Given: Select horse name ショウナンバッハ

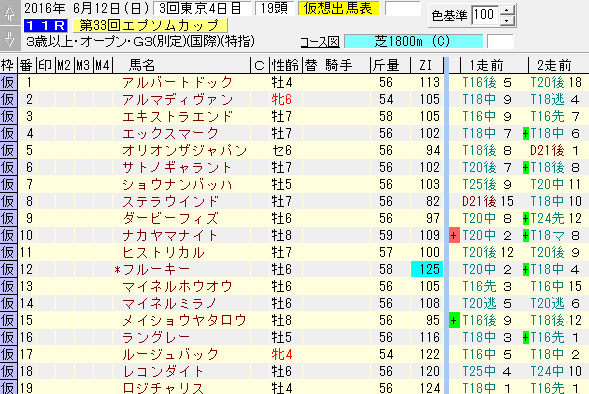Looking at the screenshot, I should click(x=177, y=184).
